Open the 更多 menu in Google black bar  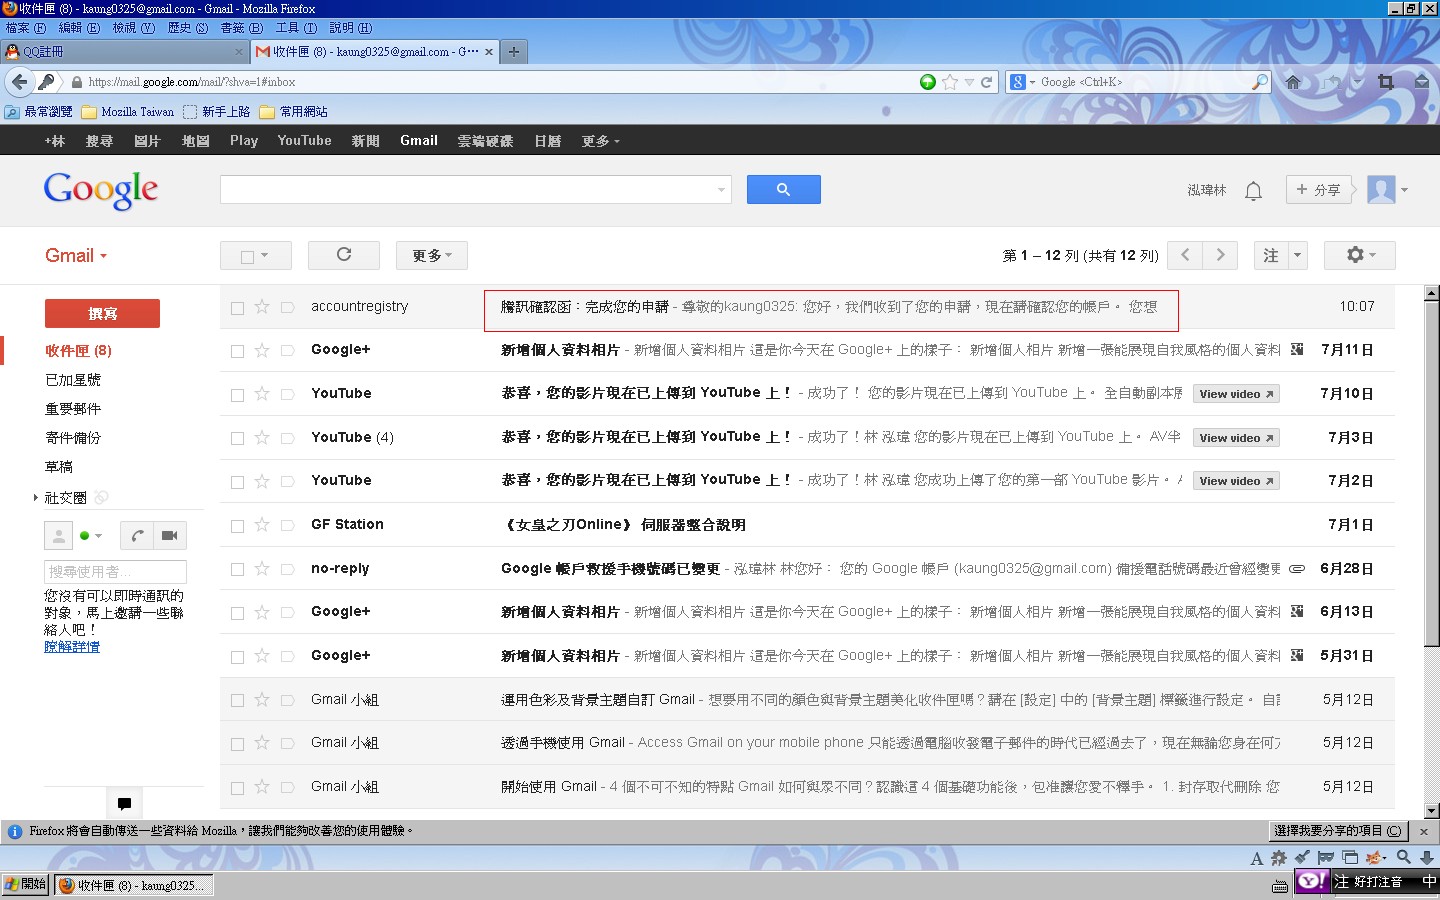(601, 141)
